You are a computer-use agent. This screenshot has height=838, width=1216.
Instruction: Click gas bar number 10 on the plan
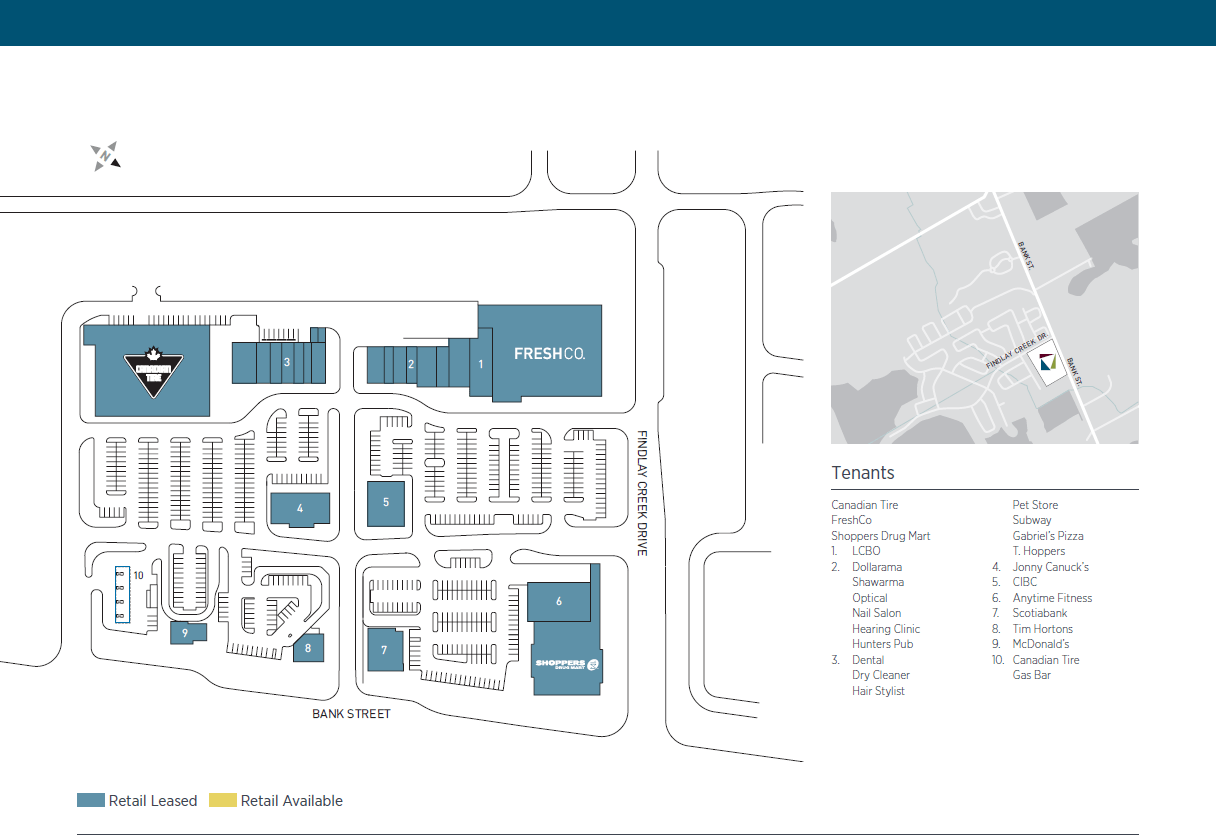click(x=123, y=596)
